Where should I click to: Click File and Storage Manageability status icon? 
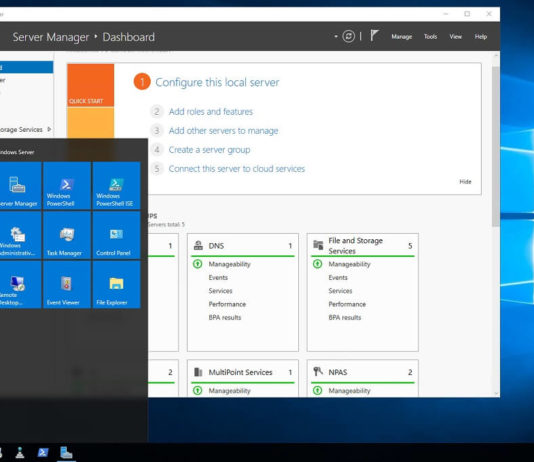pos(317,264)
